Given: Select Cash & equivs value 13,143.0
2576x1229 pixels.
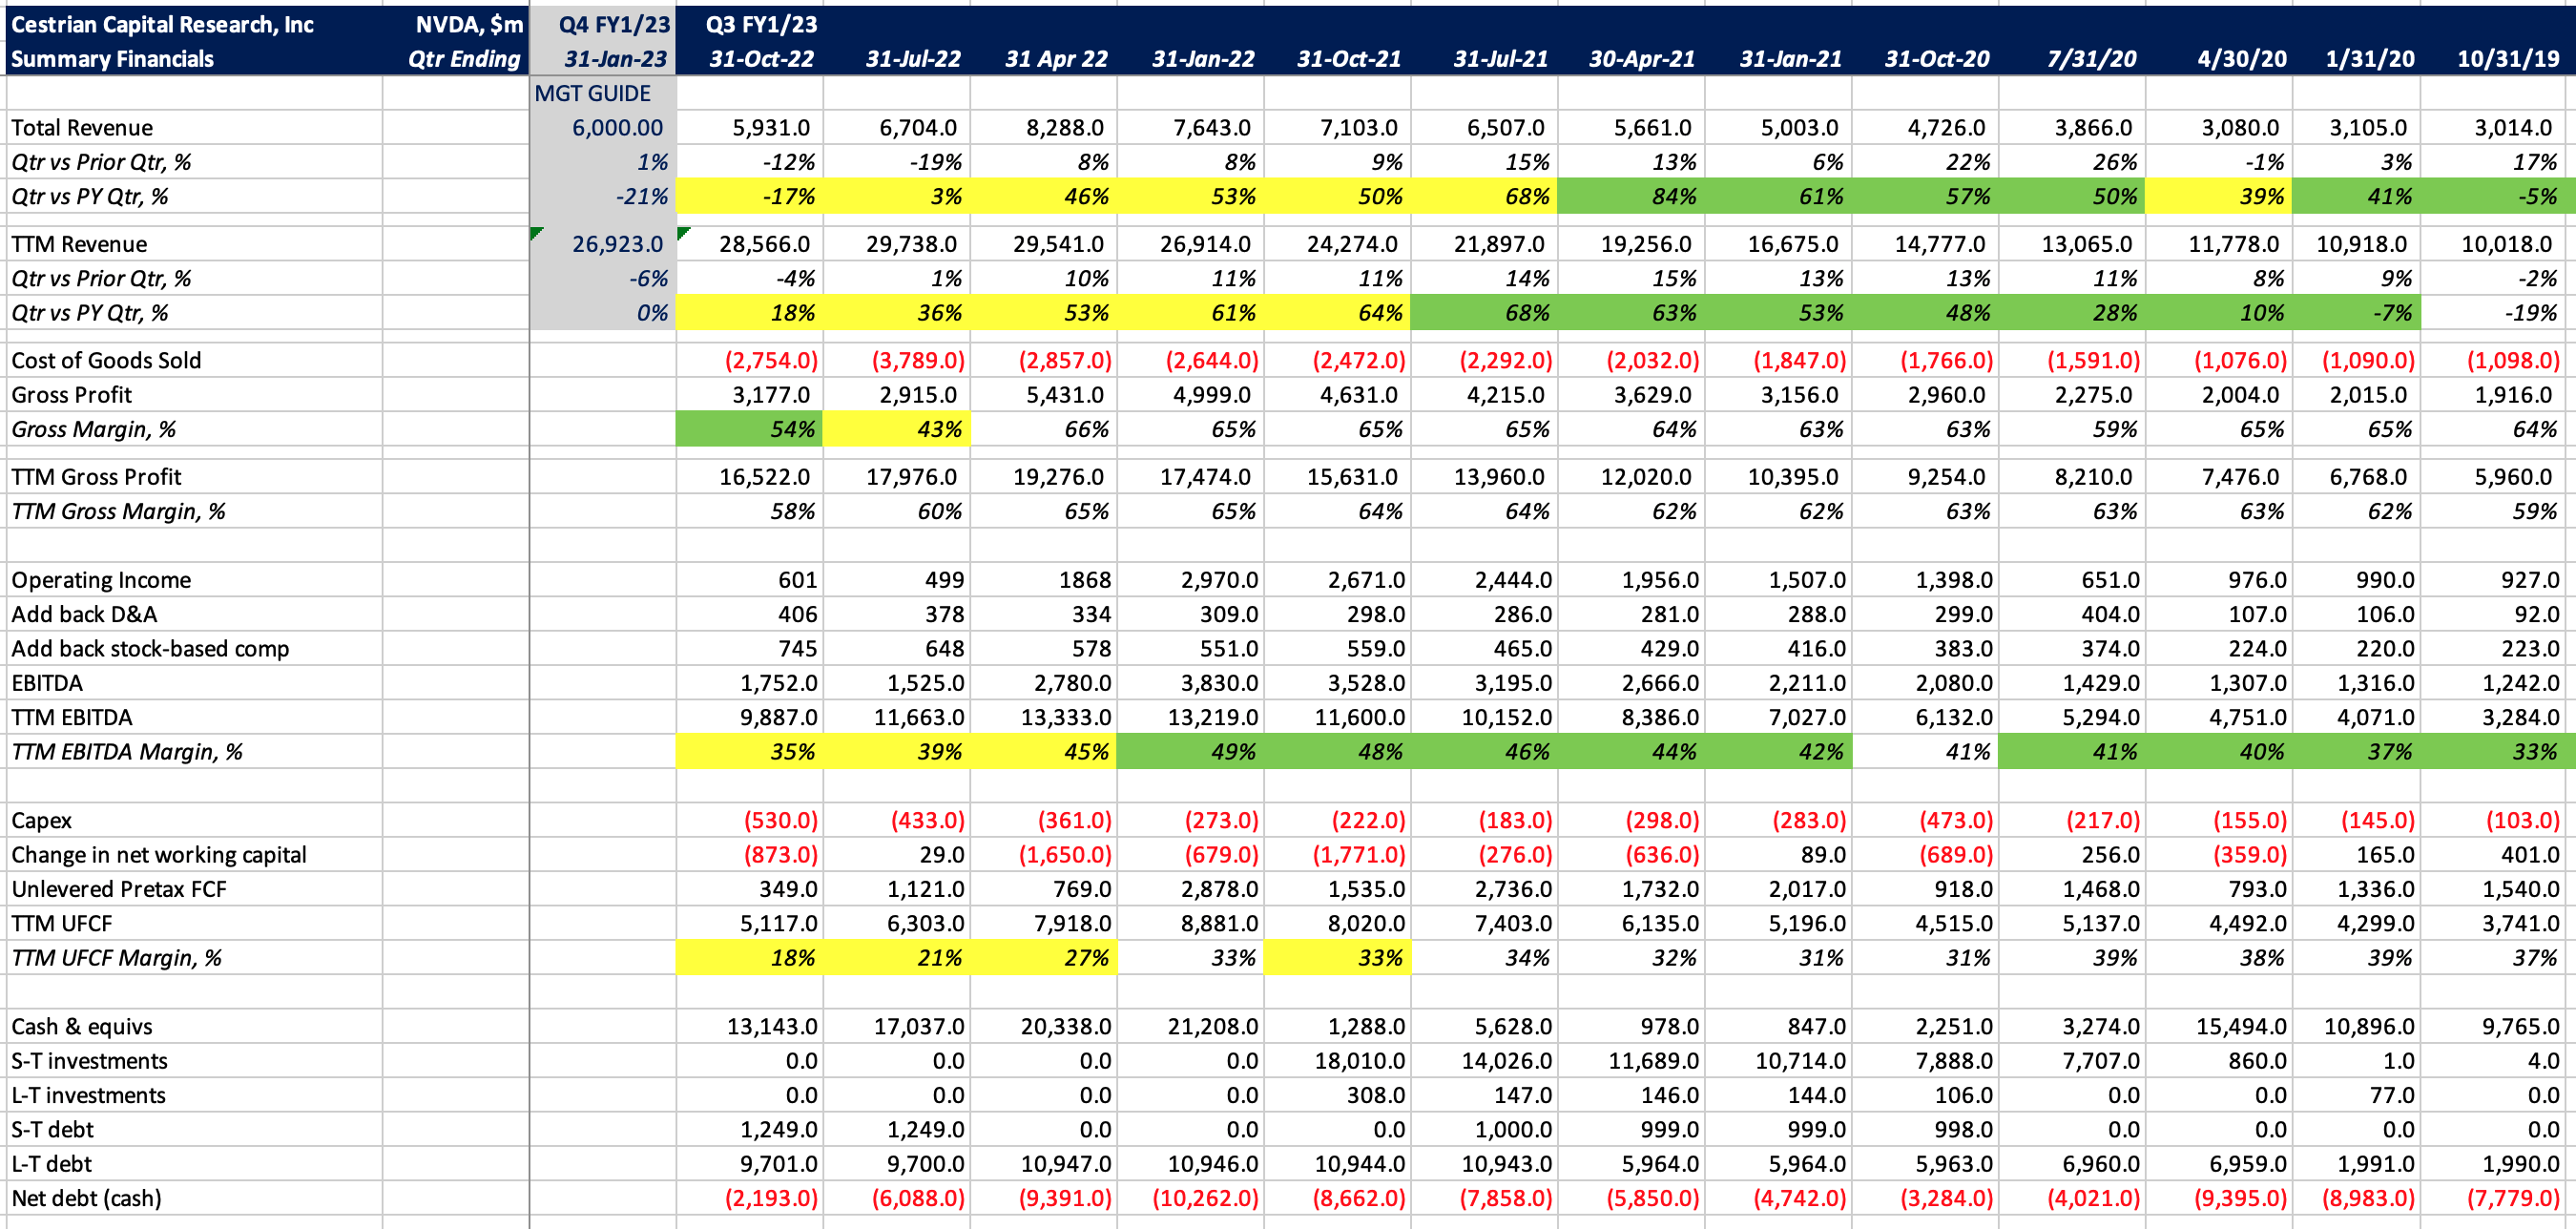Looking at the screenshot, I should click(x=771, y=1027).
